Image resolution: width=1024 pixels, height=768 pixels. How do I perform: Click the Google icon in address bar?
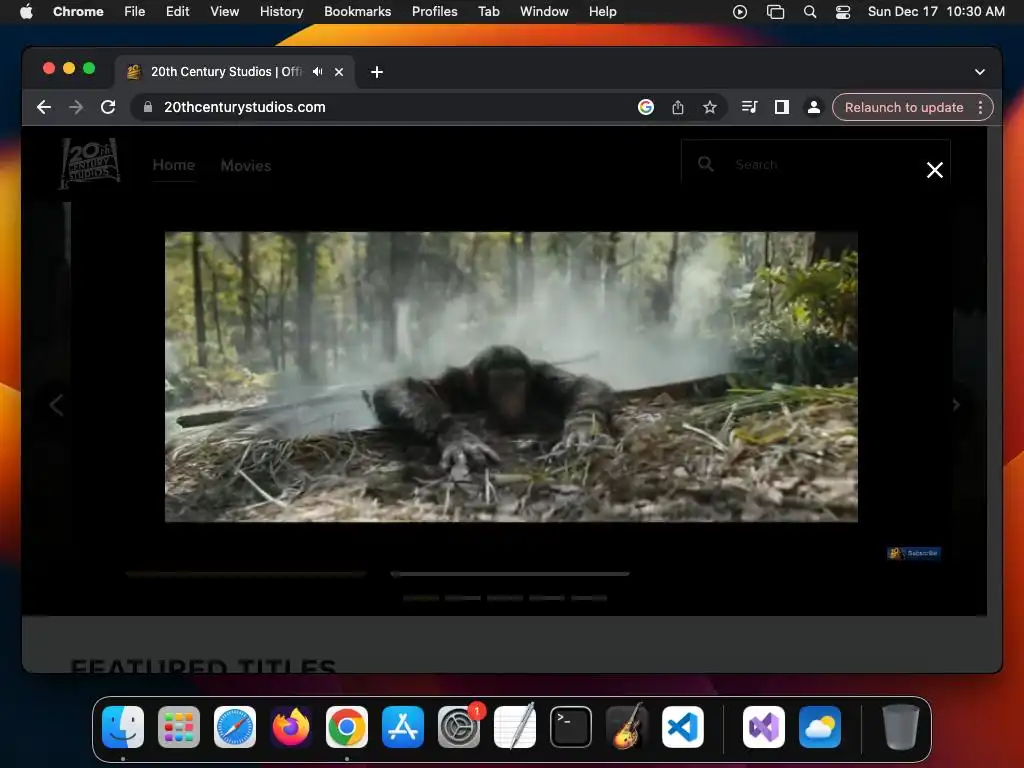(646, 107)
